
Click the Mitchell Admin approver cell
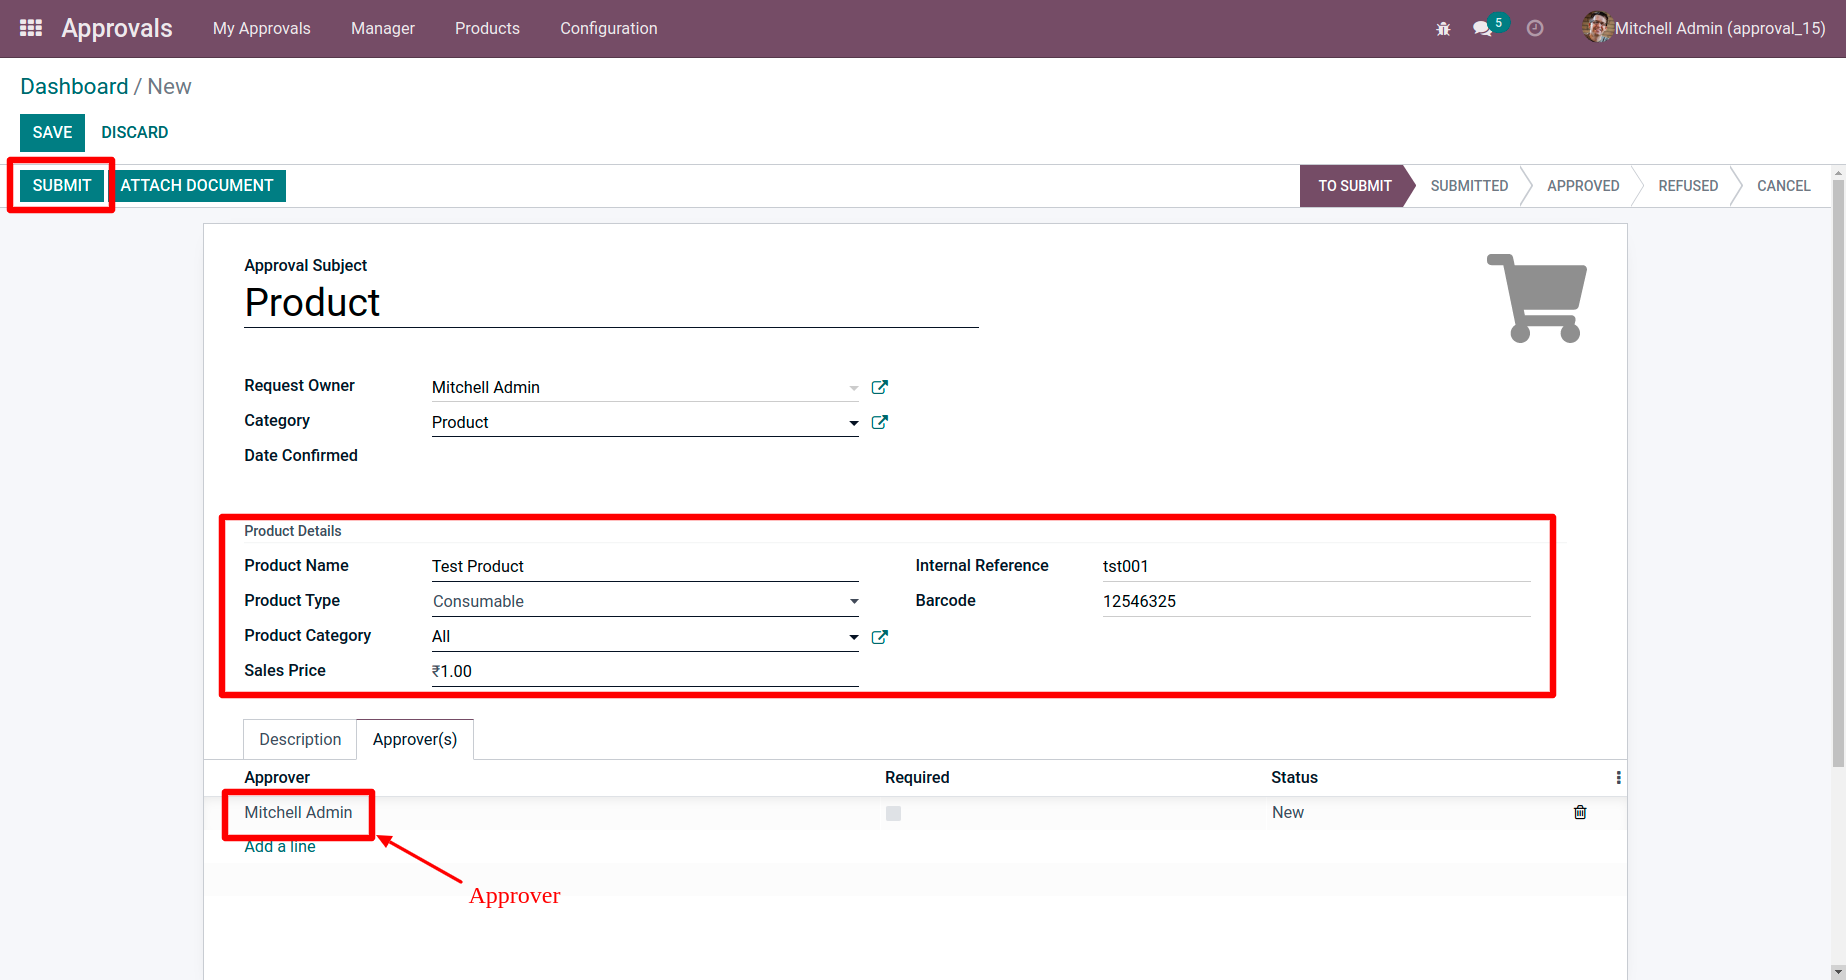coord(298,812)
